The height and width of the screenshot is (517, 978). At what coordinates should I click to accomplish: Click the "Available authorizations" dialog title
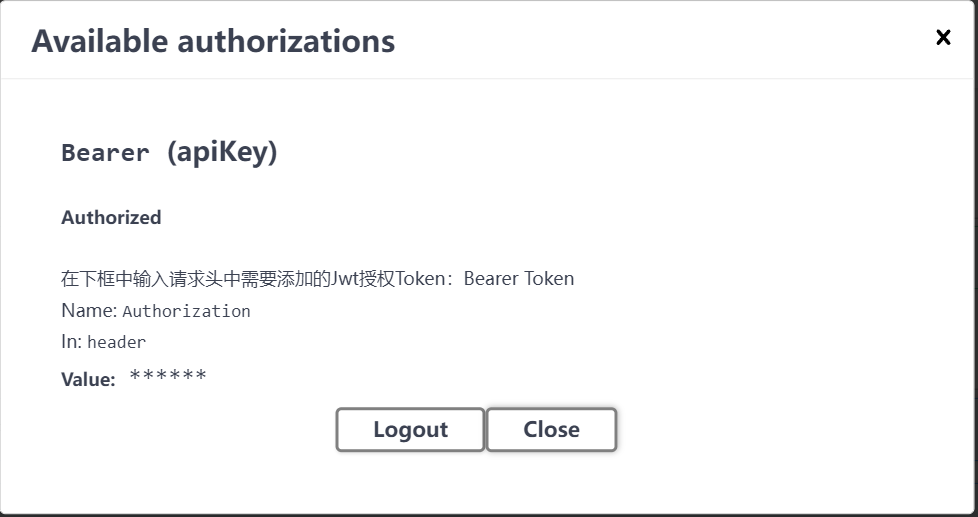[213, 41]
